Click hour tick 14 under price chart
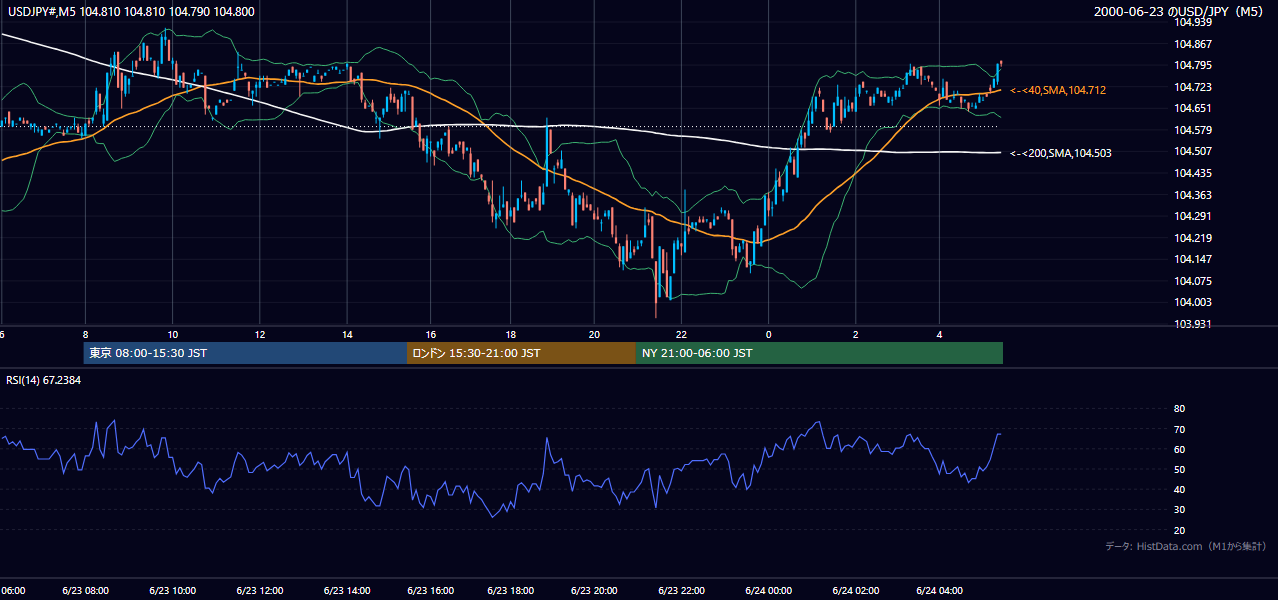 [346, 335]
